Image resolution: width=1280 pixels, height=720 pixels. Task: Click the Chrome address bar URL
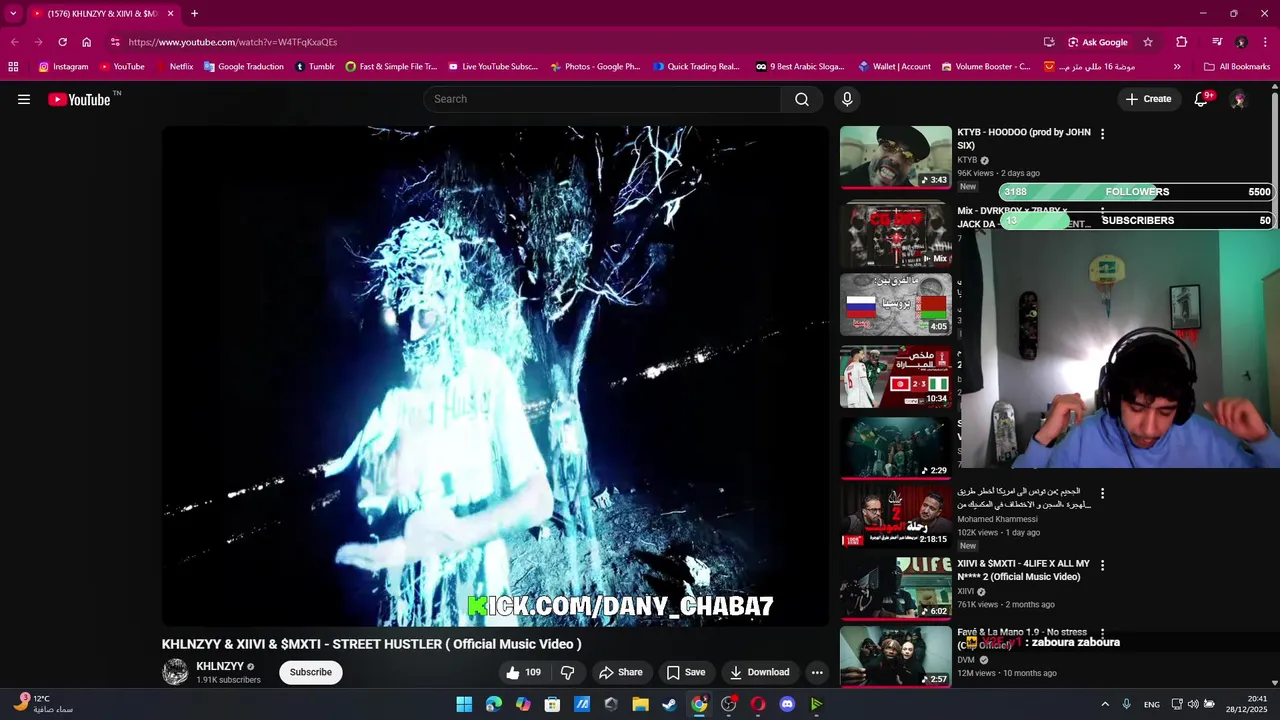click(233, 42)
